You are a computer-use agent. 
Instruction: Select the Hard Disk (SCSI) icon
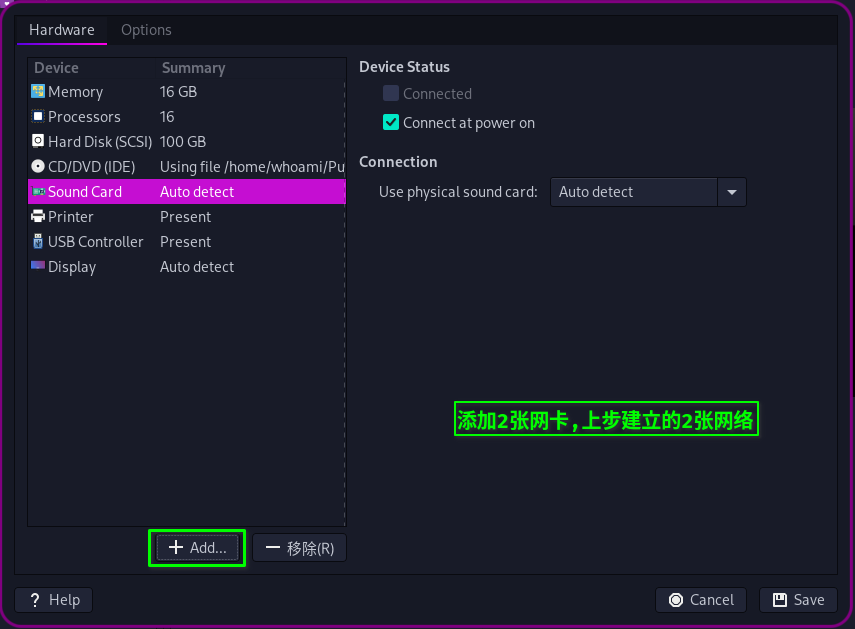pyautogui.click(x=38, y=142)
